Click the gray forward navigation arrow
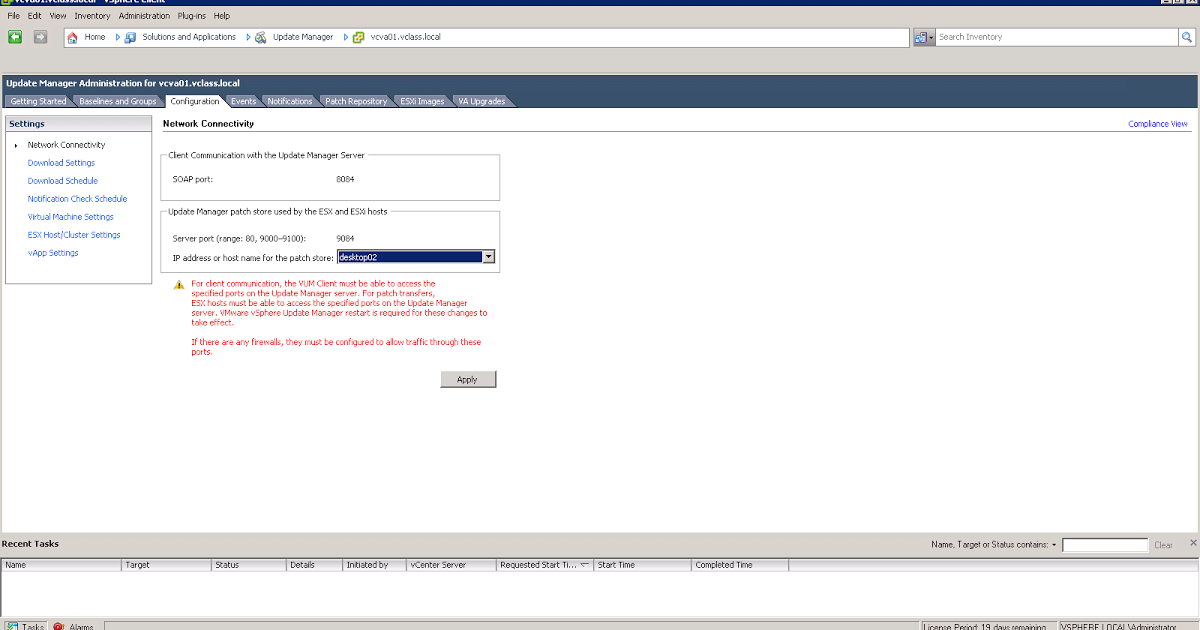Viewport: 1200px width, 630px height. click(40, 37)
